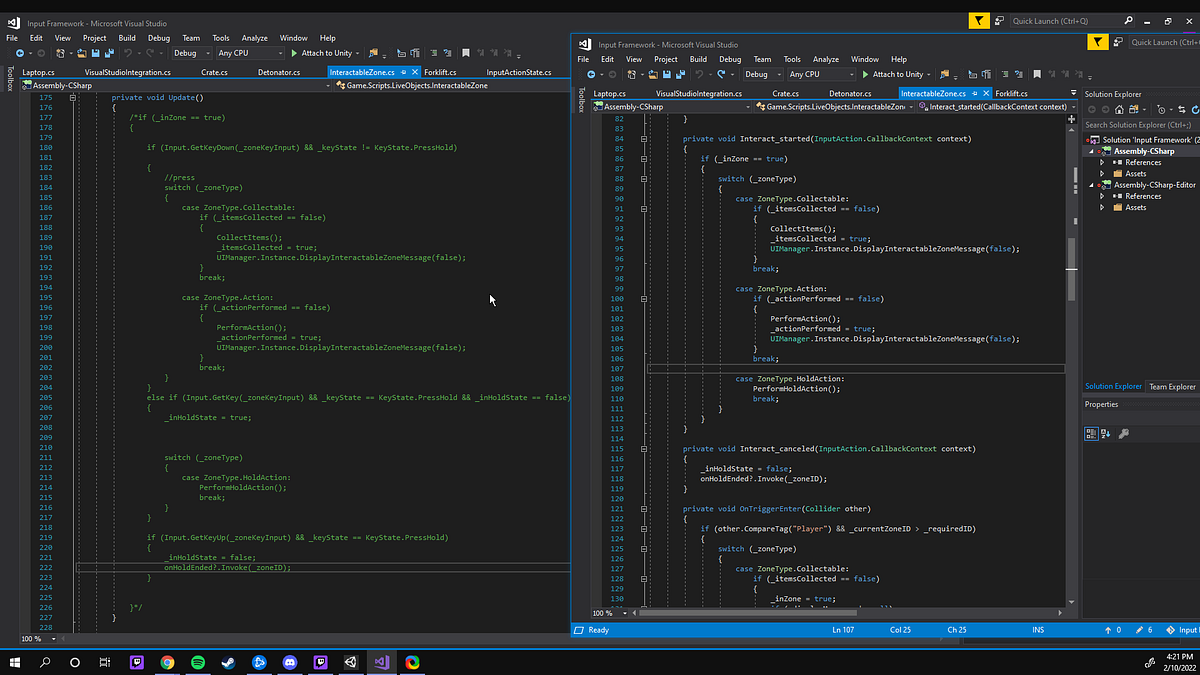
Task: Click the Home icon in Solution Explorer
Action: 1118,110
